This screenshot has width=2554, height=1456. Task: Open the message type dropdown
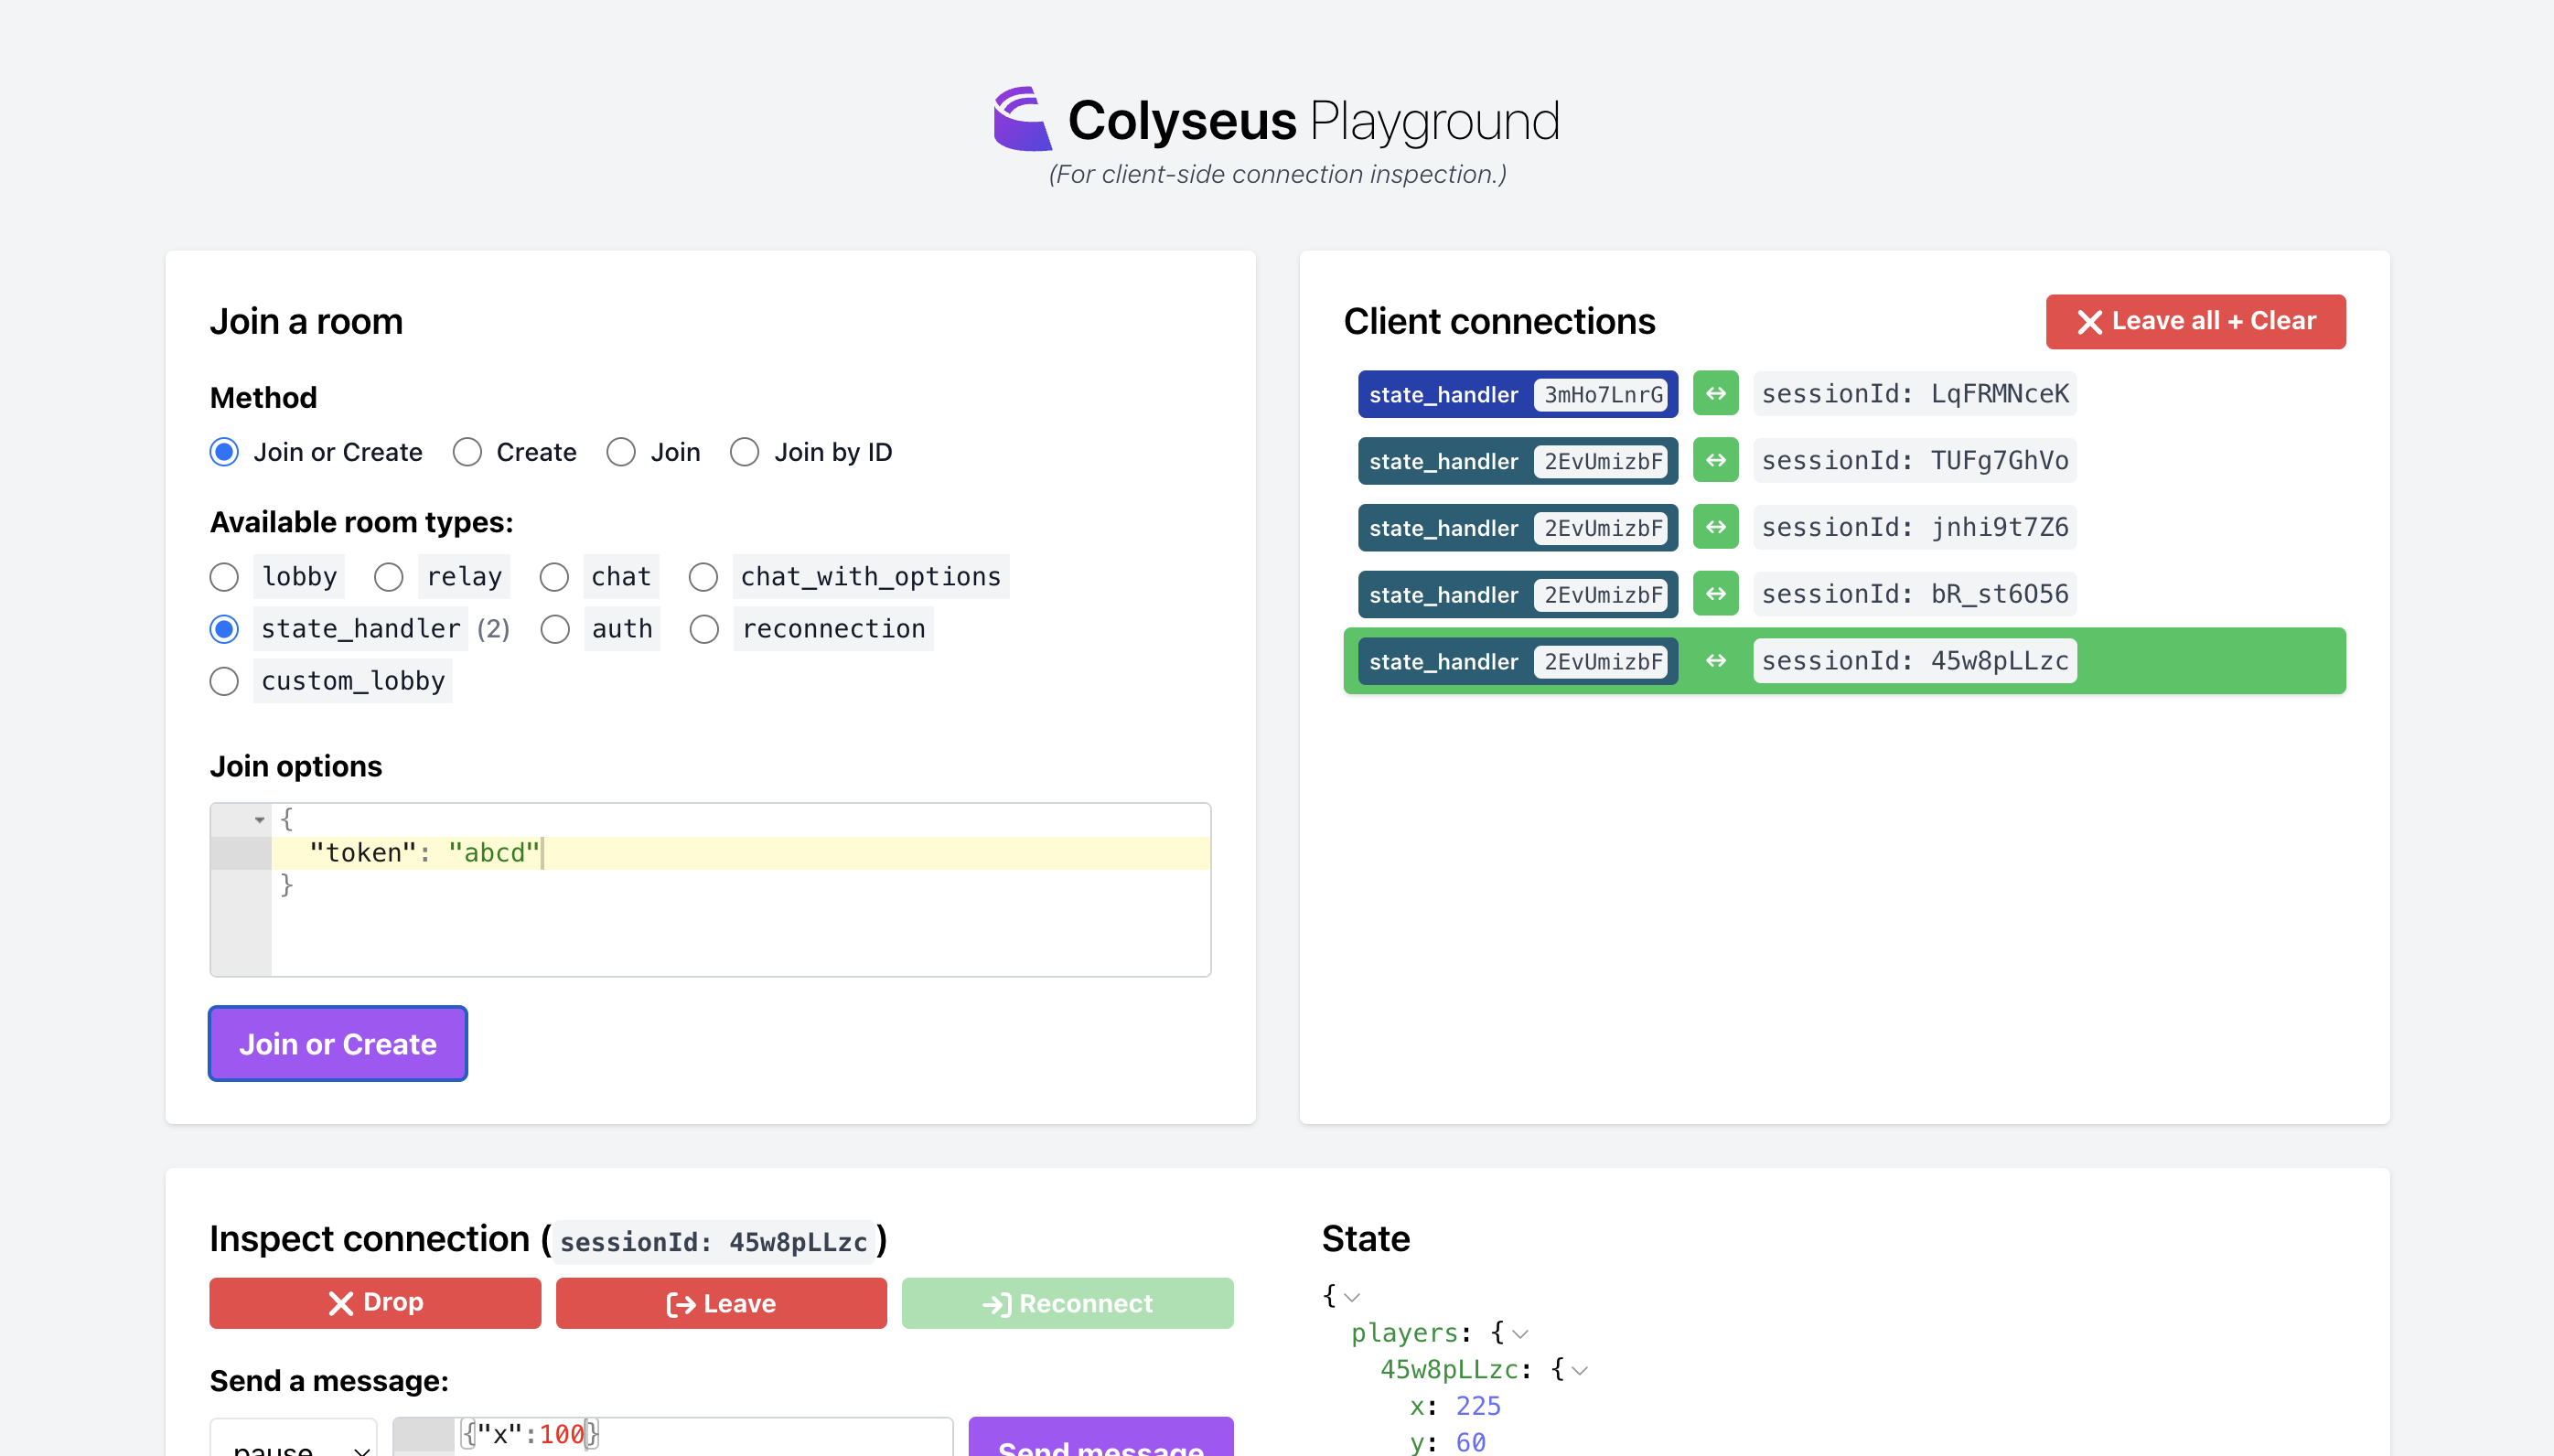click(x=293, y=1438)
